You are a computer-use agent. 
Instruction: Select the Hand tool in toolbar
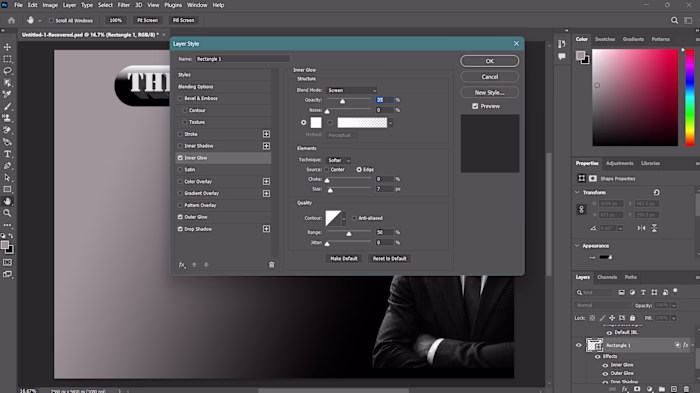[x=8, y=201]
